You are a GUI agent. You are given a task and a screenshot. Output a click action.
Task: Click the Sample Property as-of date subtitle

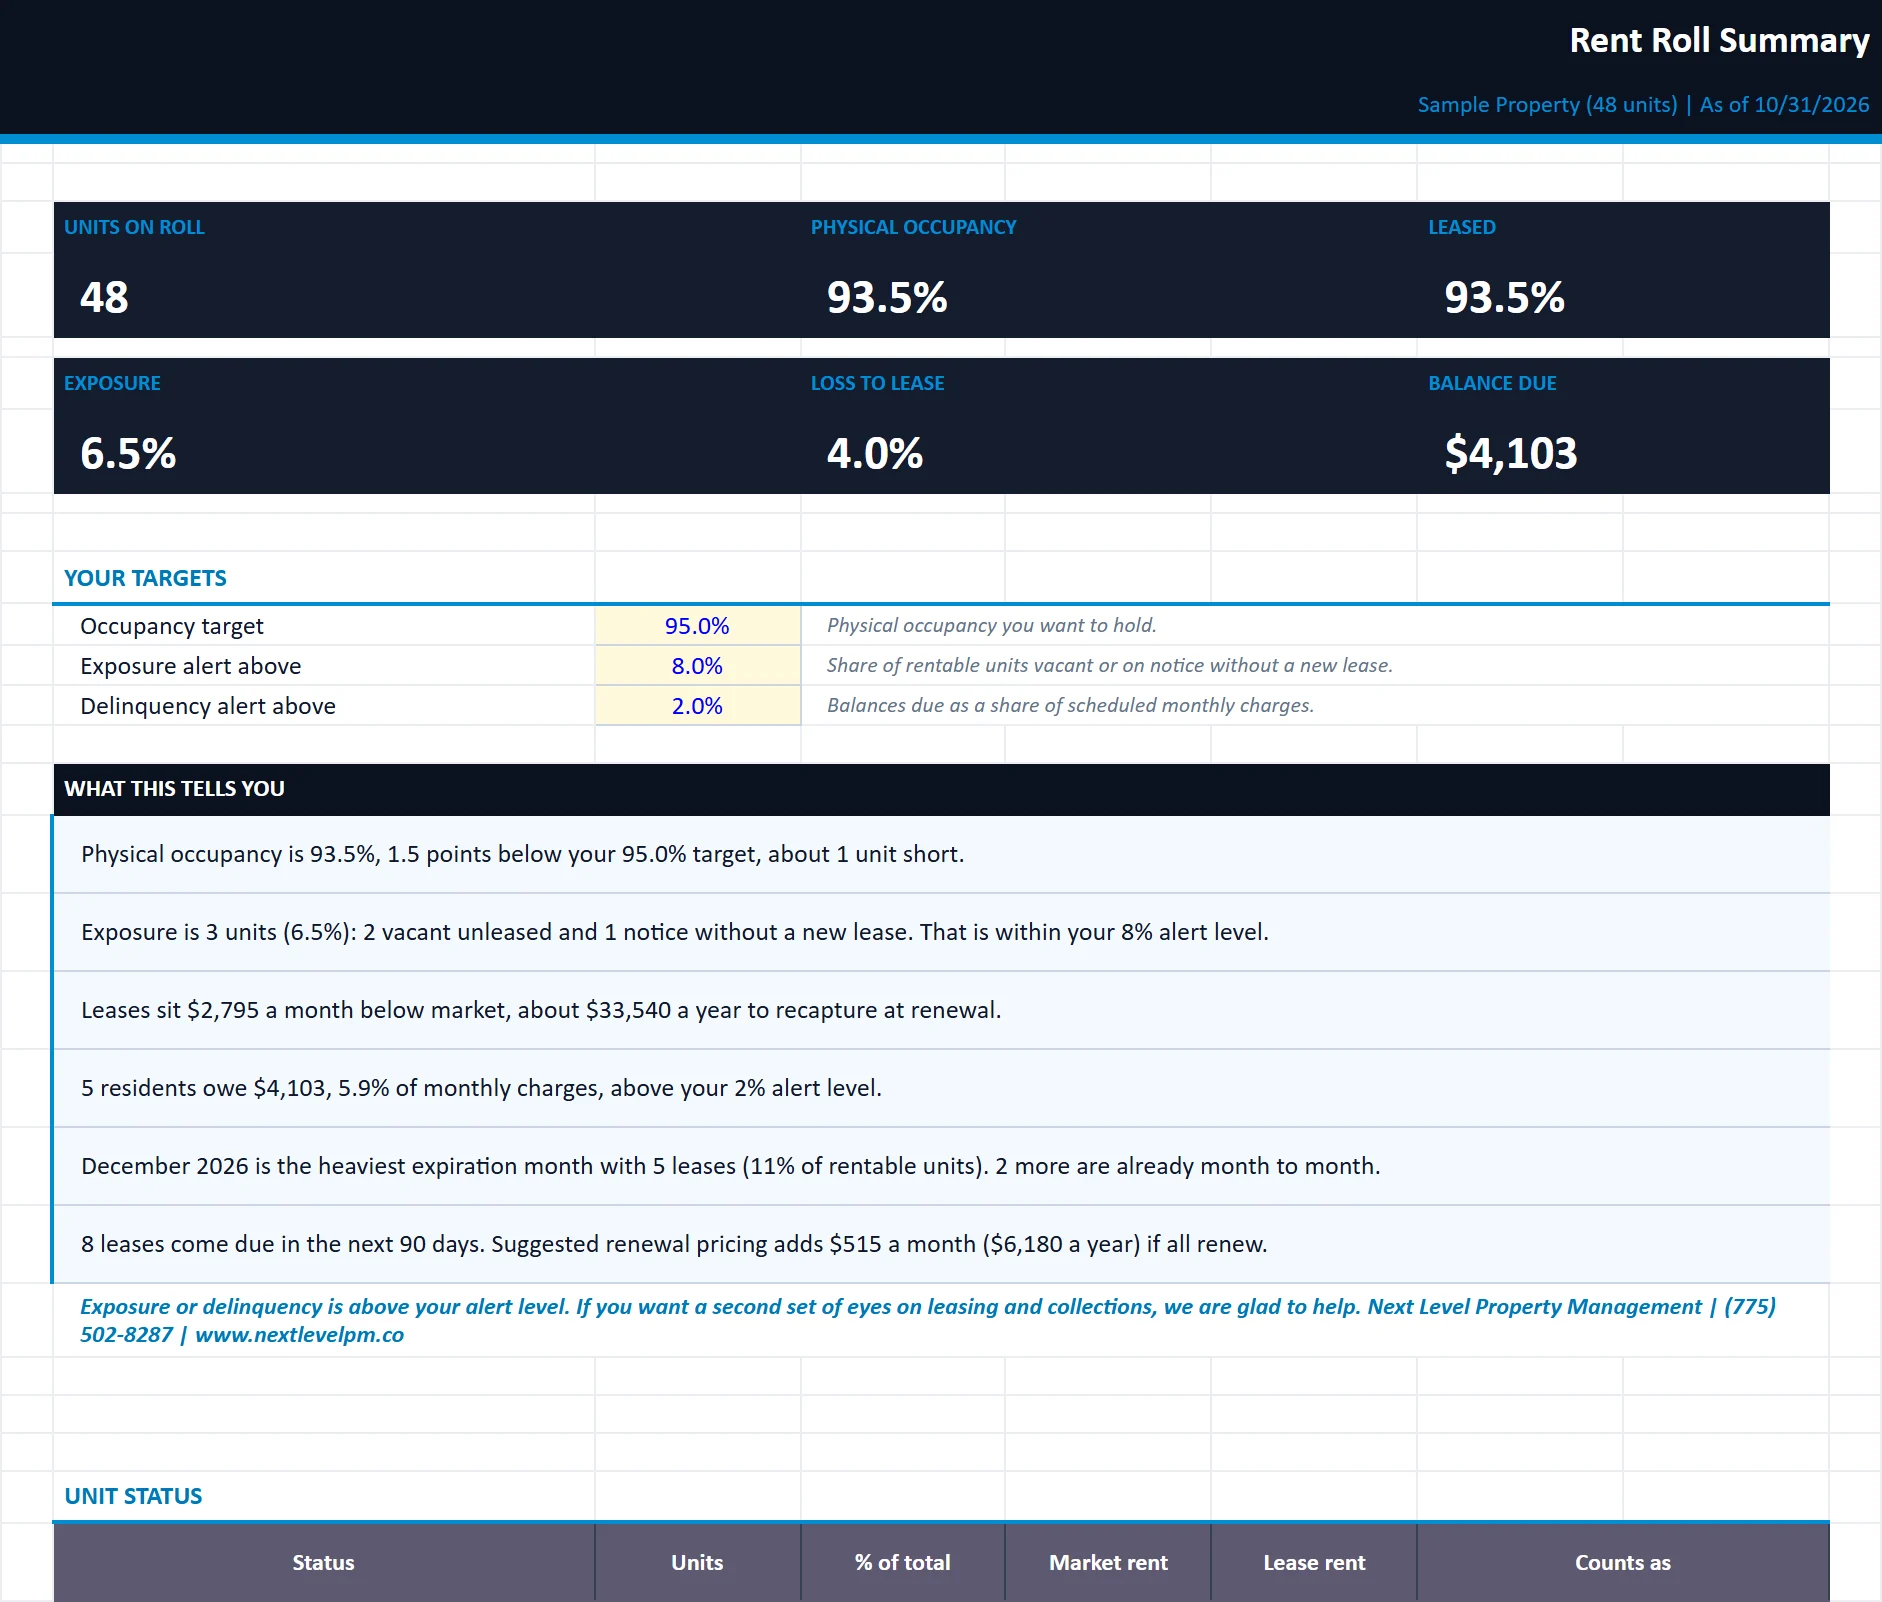pos(1643,105)
